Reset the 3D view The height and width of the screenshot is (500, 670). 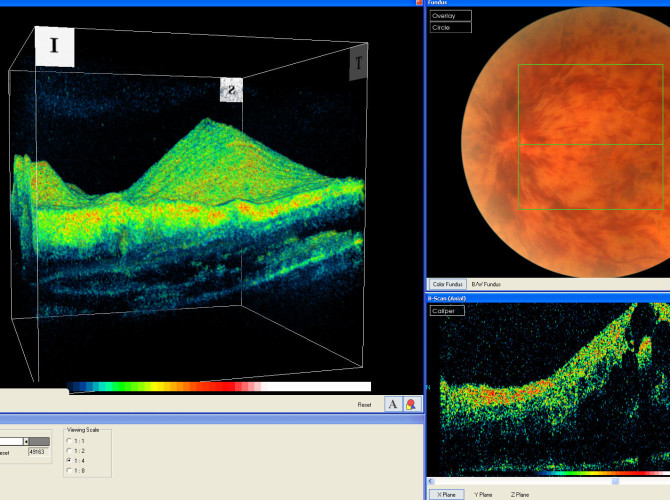coord(364,404)
